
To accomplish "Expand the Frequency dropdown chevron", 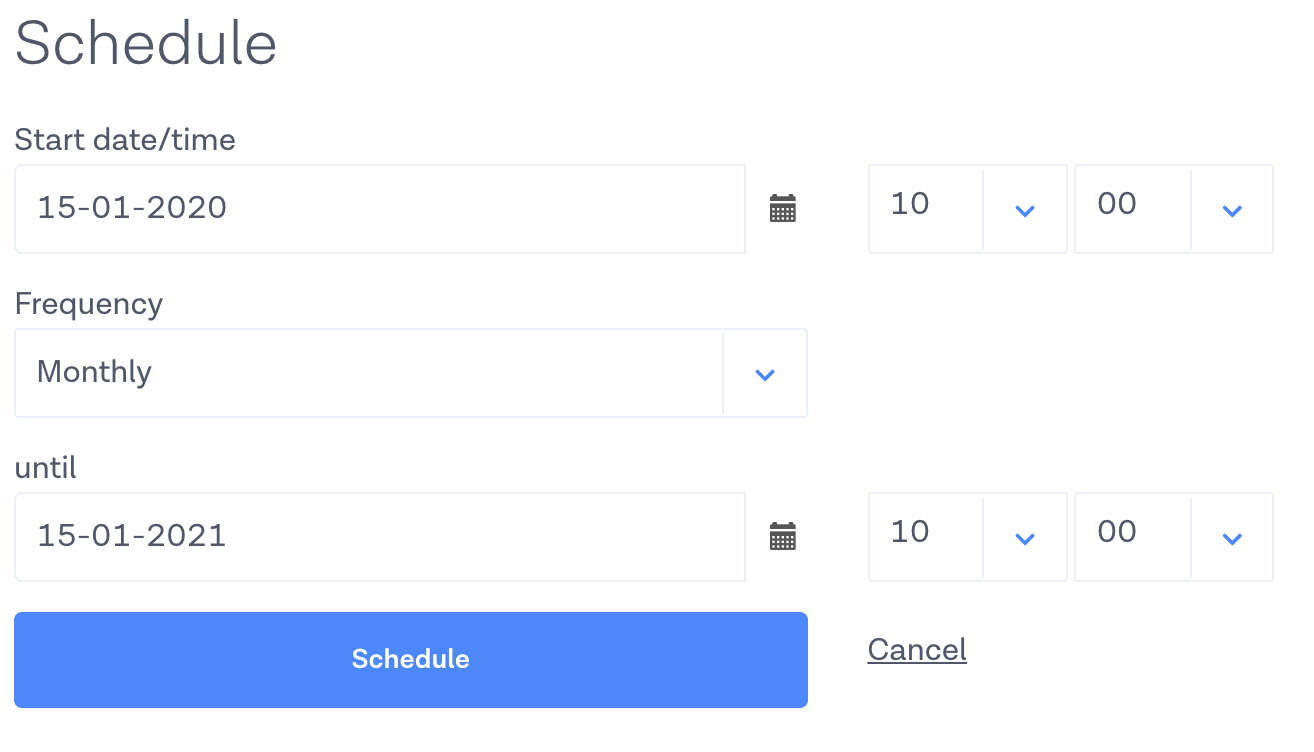I will 765,374.
